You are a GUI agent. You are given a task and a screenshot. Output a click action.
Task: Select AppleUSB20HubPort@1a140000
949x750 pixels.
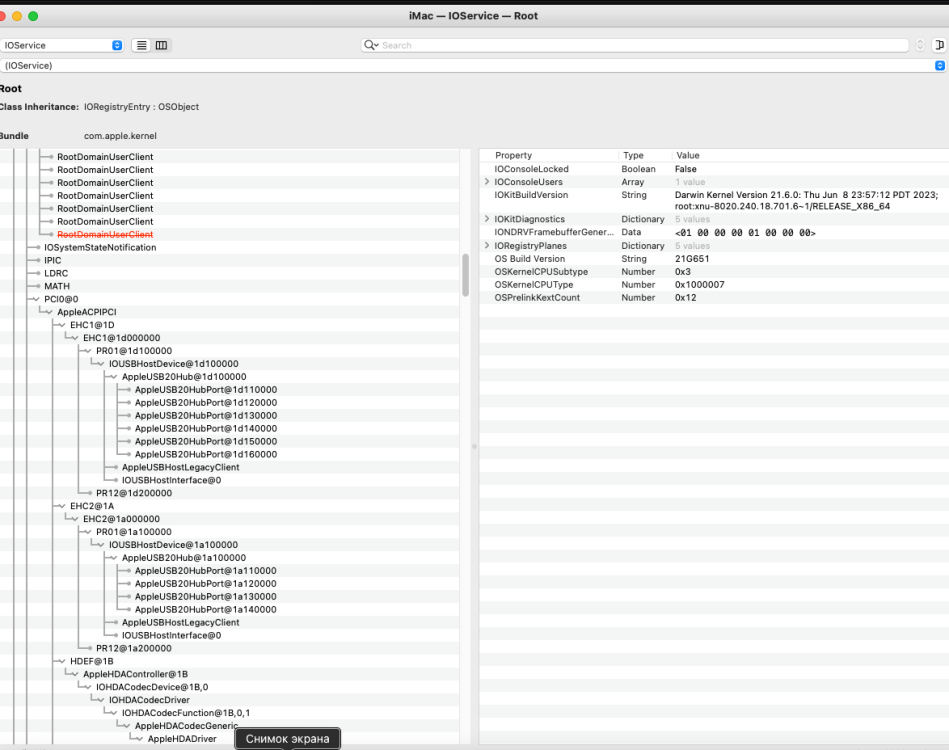coord(206,610)
